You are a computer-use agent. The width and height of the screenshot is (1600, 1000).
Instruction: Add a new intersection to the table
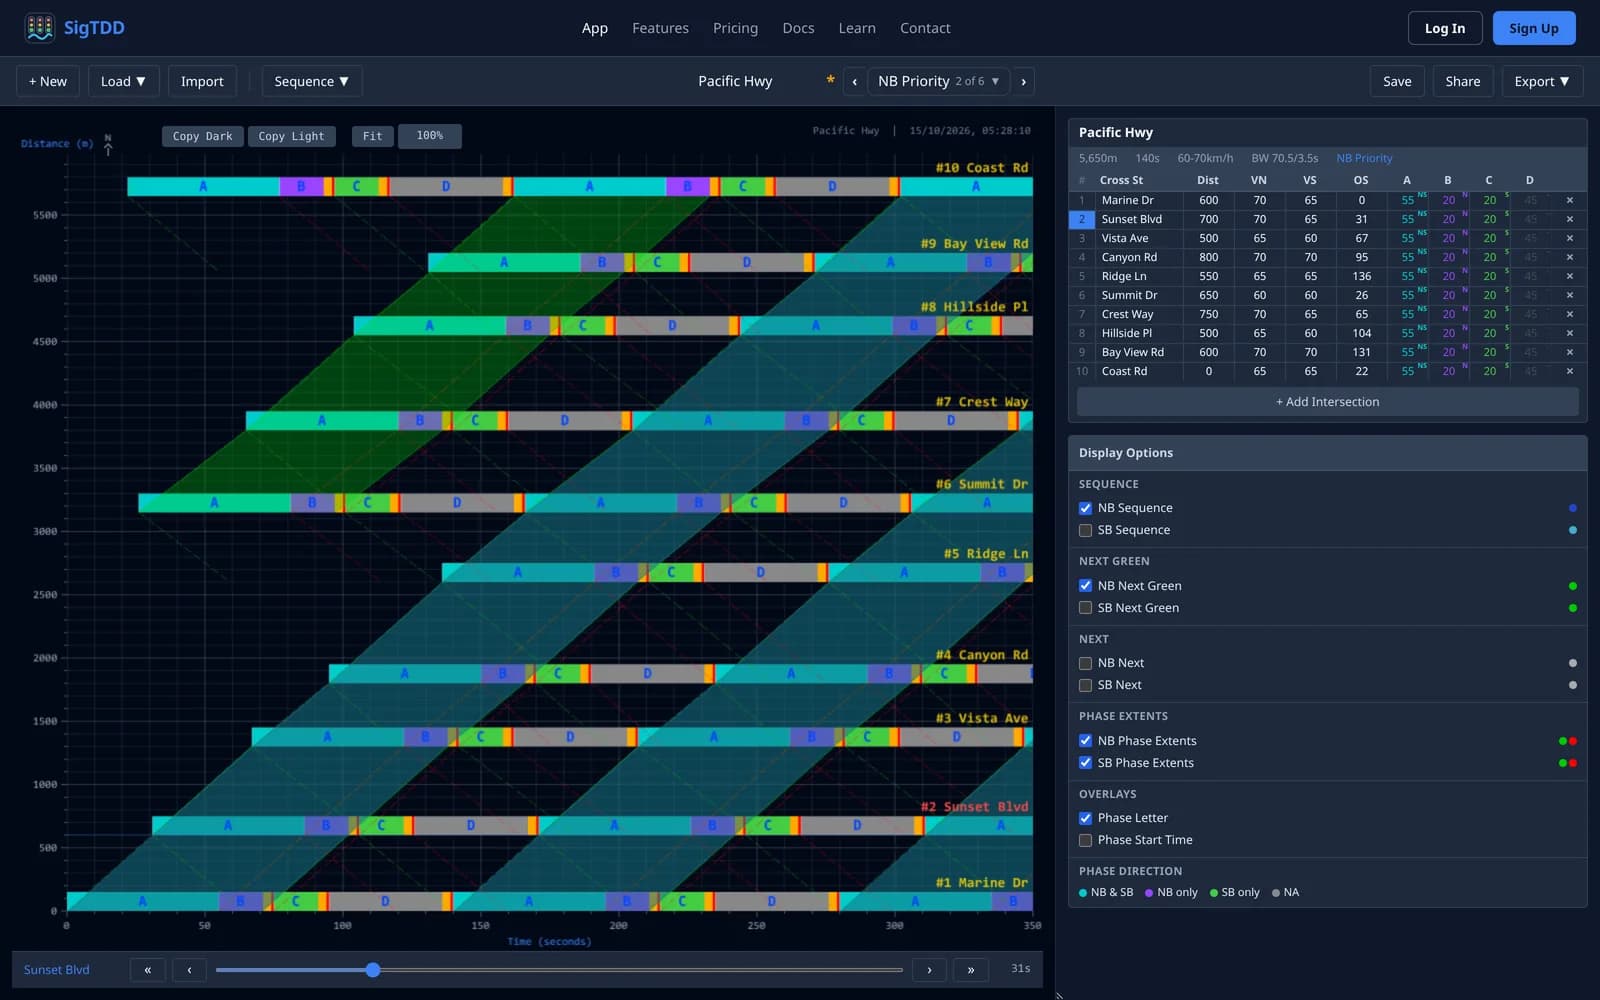tap(1327, 402)
